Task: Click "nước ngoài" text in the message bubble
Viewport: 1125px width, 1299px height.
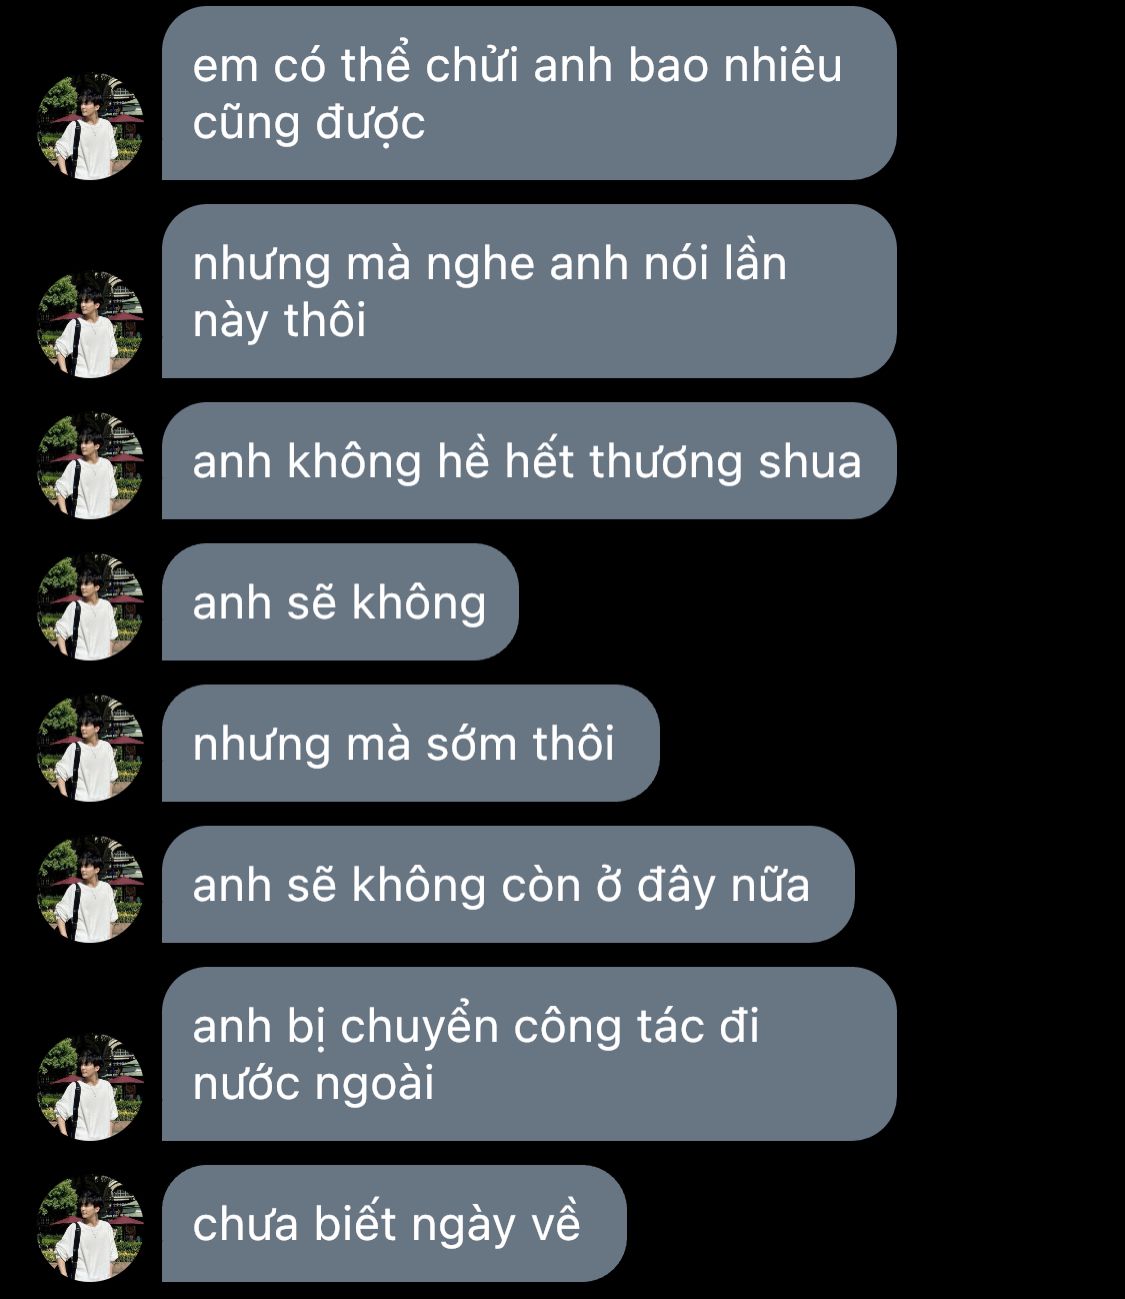Action: pyautogui.click(x=313, y=1084)
